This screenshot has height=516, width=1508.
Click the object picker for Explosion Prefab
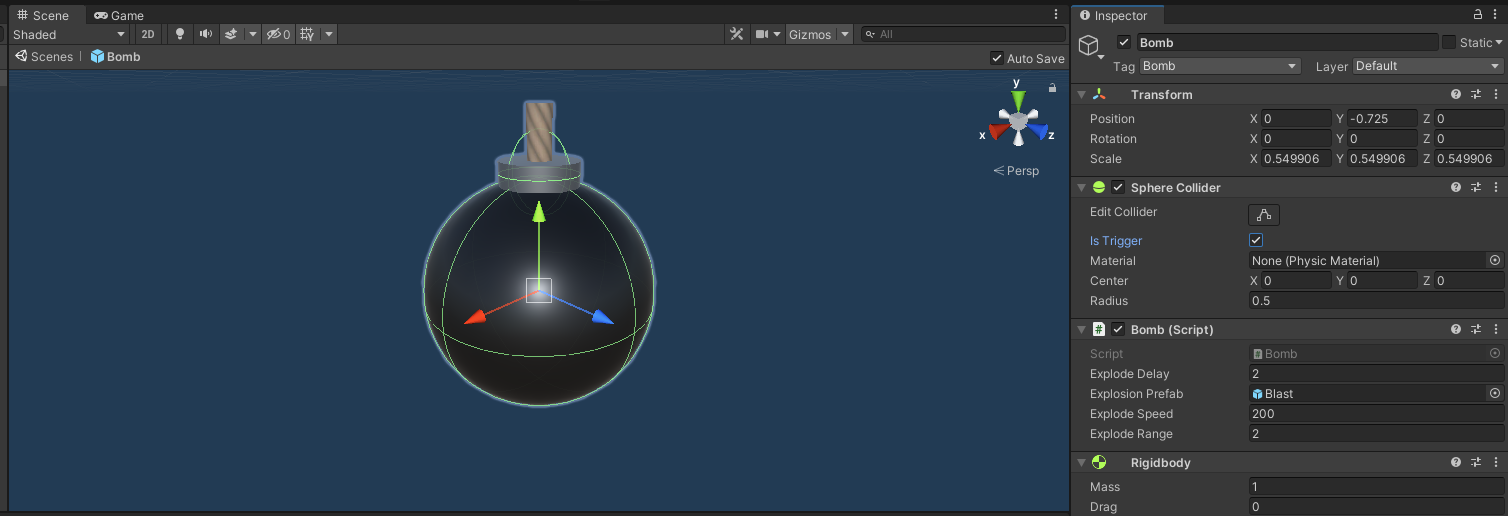click(x=1495, y=394)
